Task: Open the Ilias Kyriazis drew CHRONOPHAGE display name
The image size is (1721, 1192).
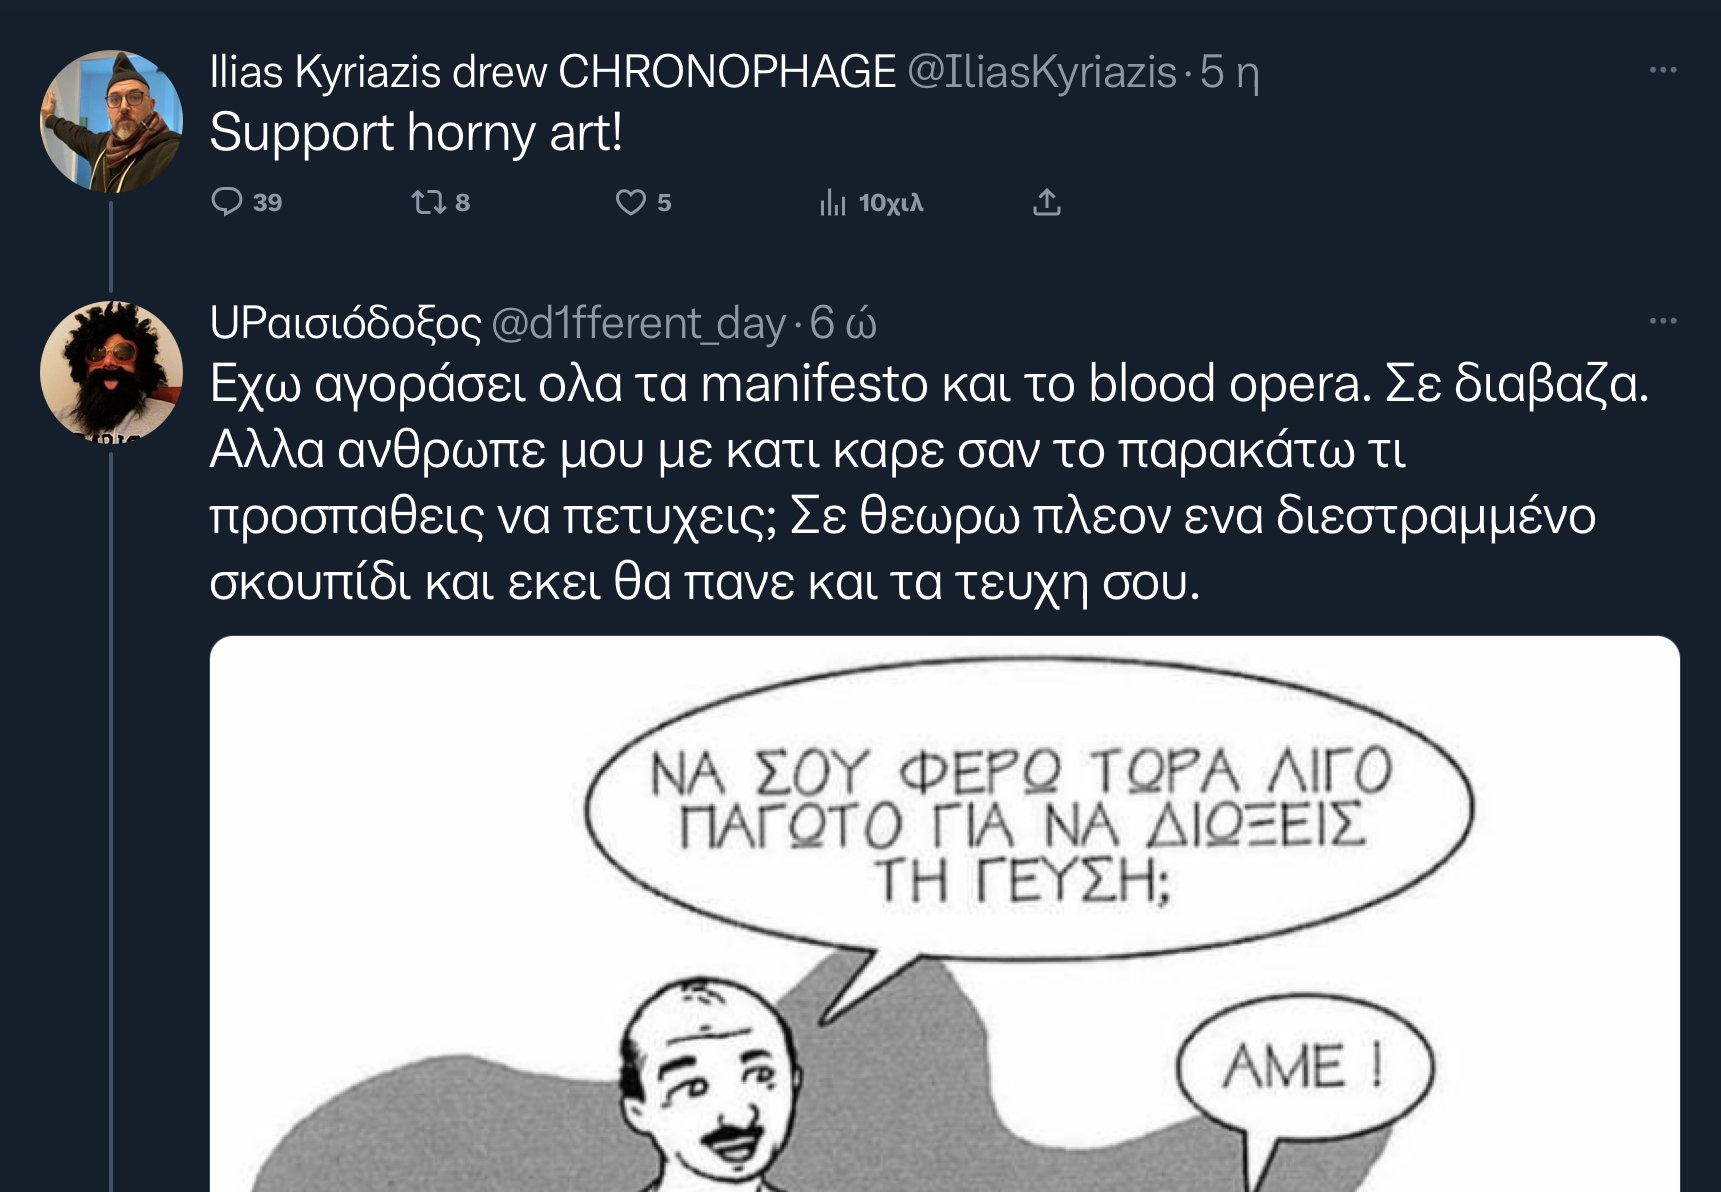Action: coord(552,72)
